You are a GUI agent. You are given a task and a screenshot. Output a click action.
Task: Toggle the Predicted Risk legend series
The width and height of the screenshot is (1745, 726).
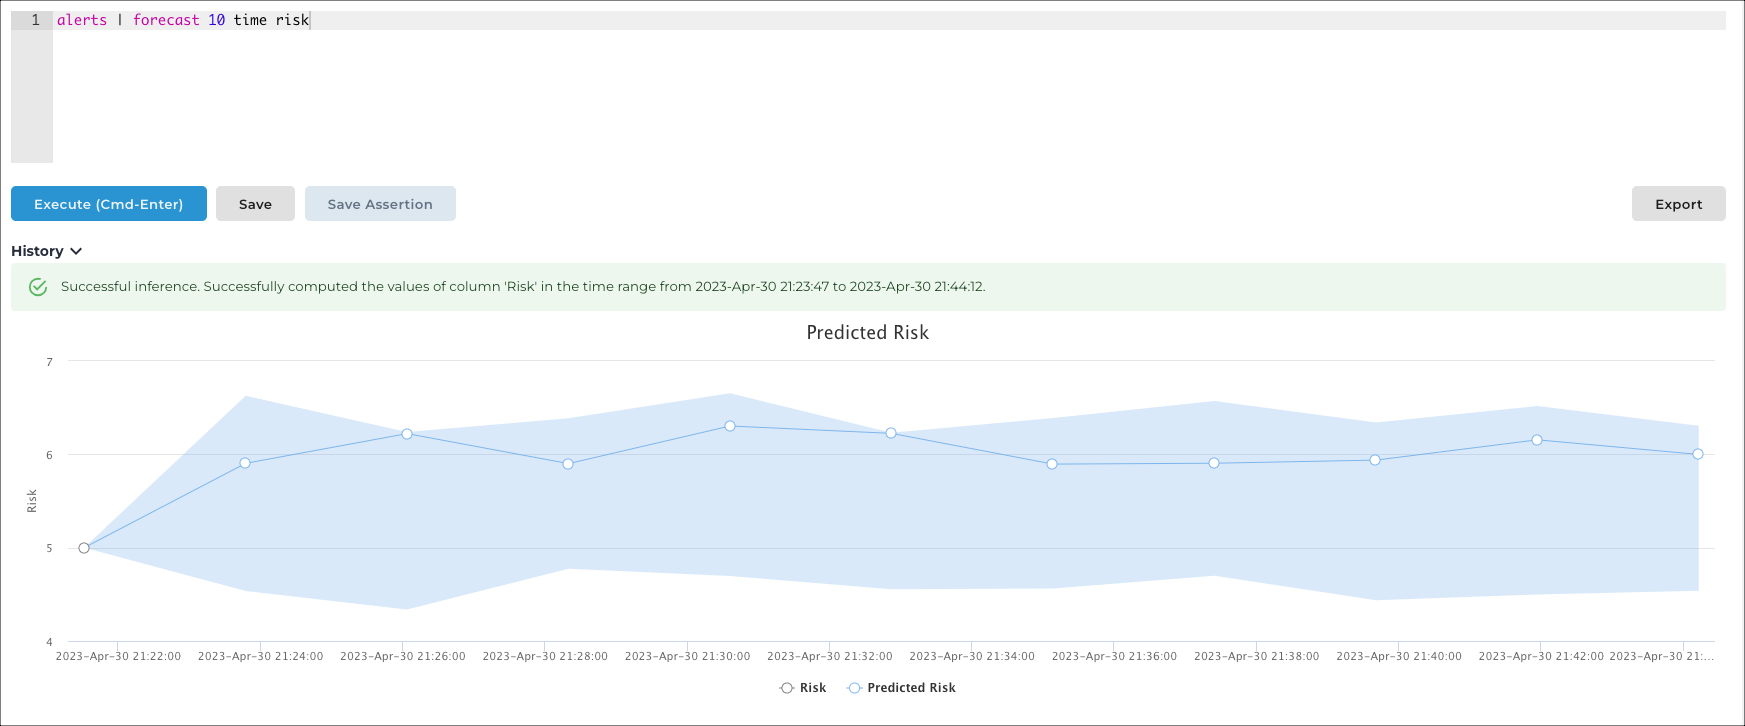(901, 688)
